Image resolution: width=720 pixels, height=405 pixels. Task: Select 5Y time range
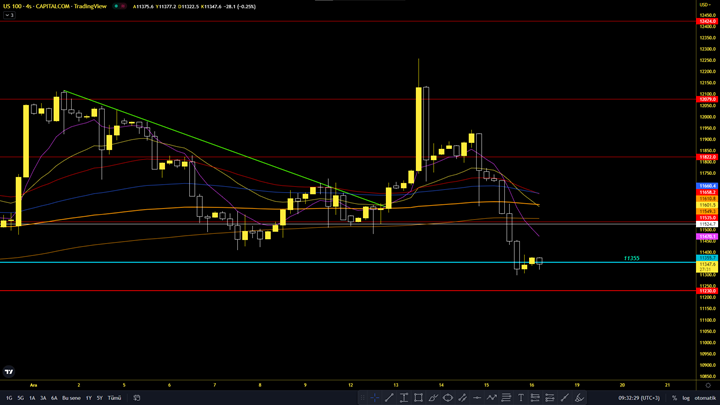pos(99,398)
